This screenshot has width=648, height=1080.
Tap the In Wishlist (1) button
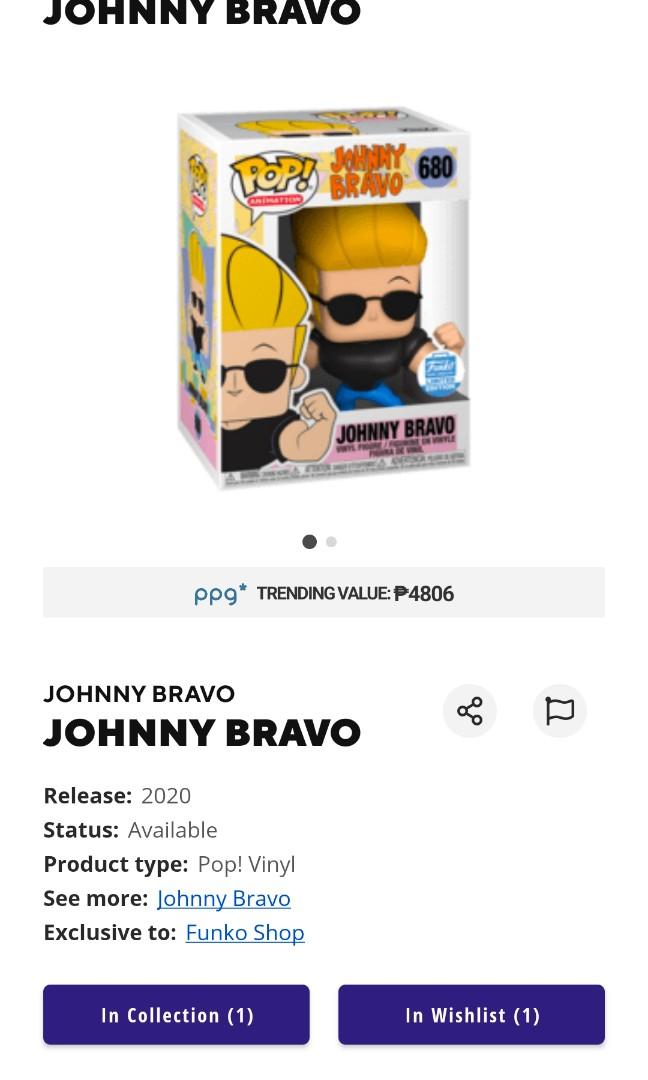point(472,1015)
